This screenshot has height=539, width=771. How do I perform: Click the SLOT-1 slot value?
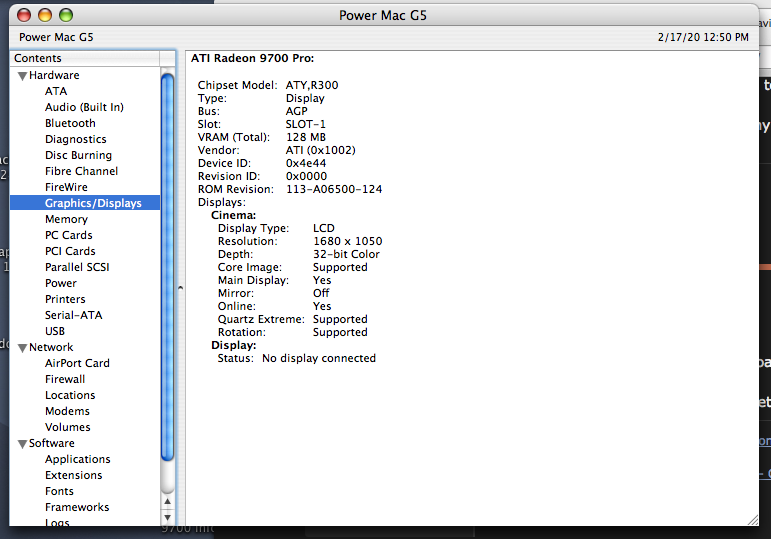[x=305, y=124]
